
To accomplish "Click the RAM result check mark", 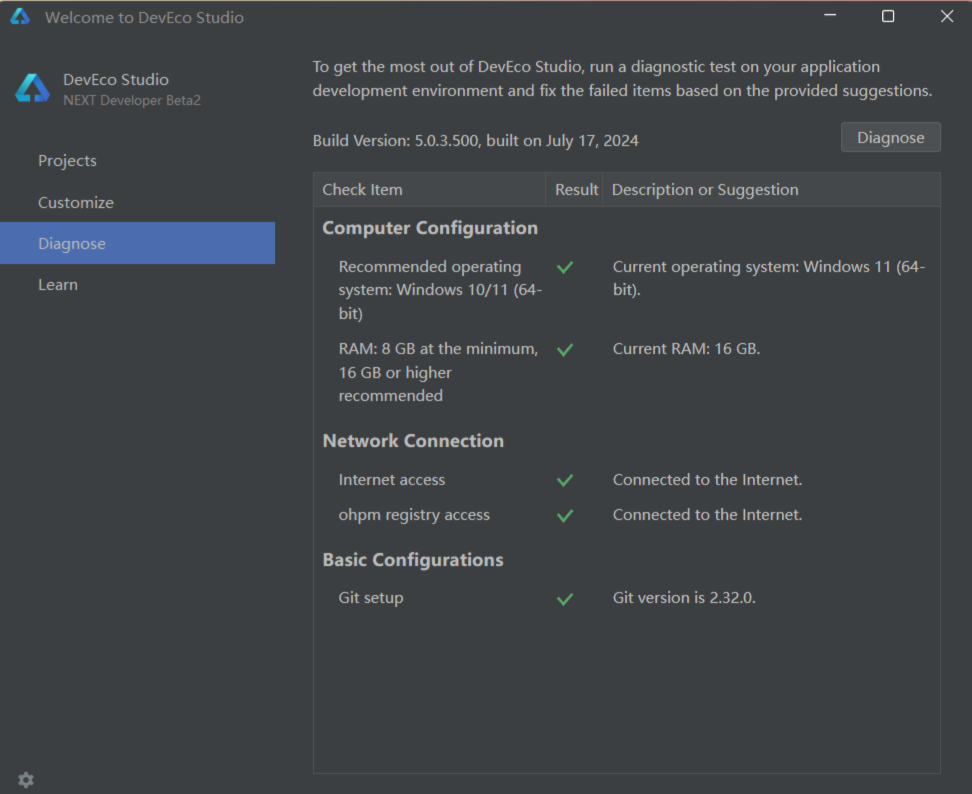I will click(565, 350).
